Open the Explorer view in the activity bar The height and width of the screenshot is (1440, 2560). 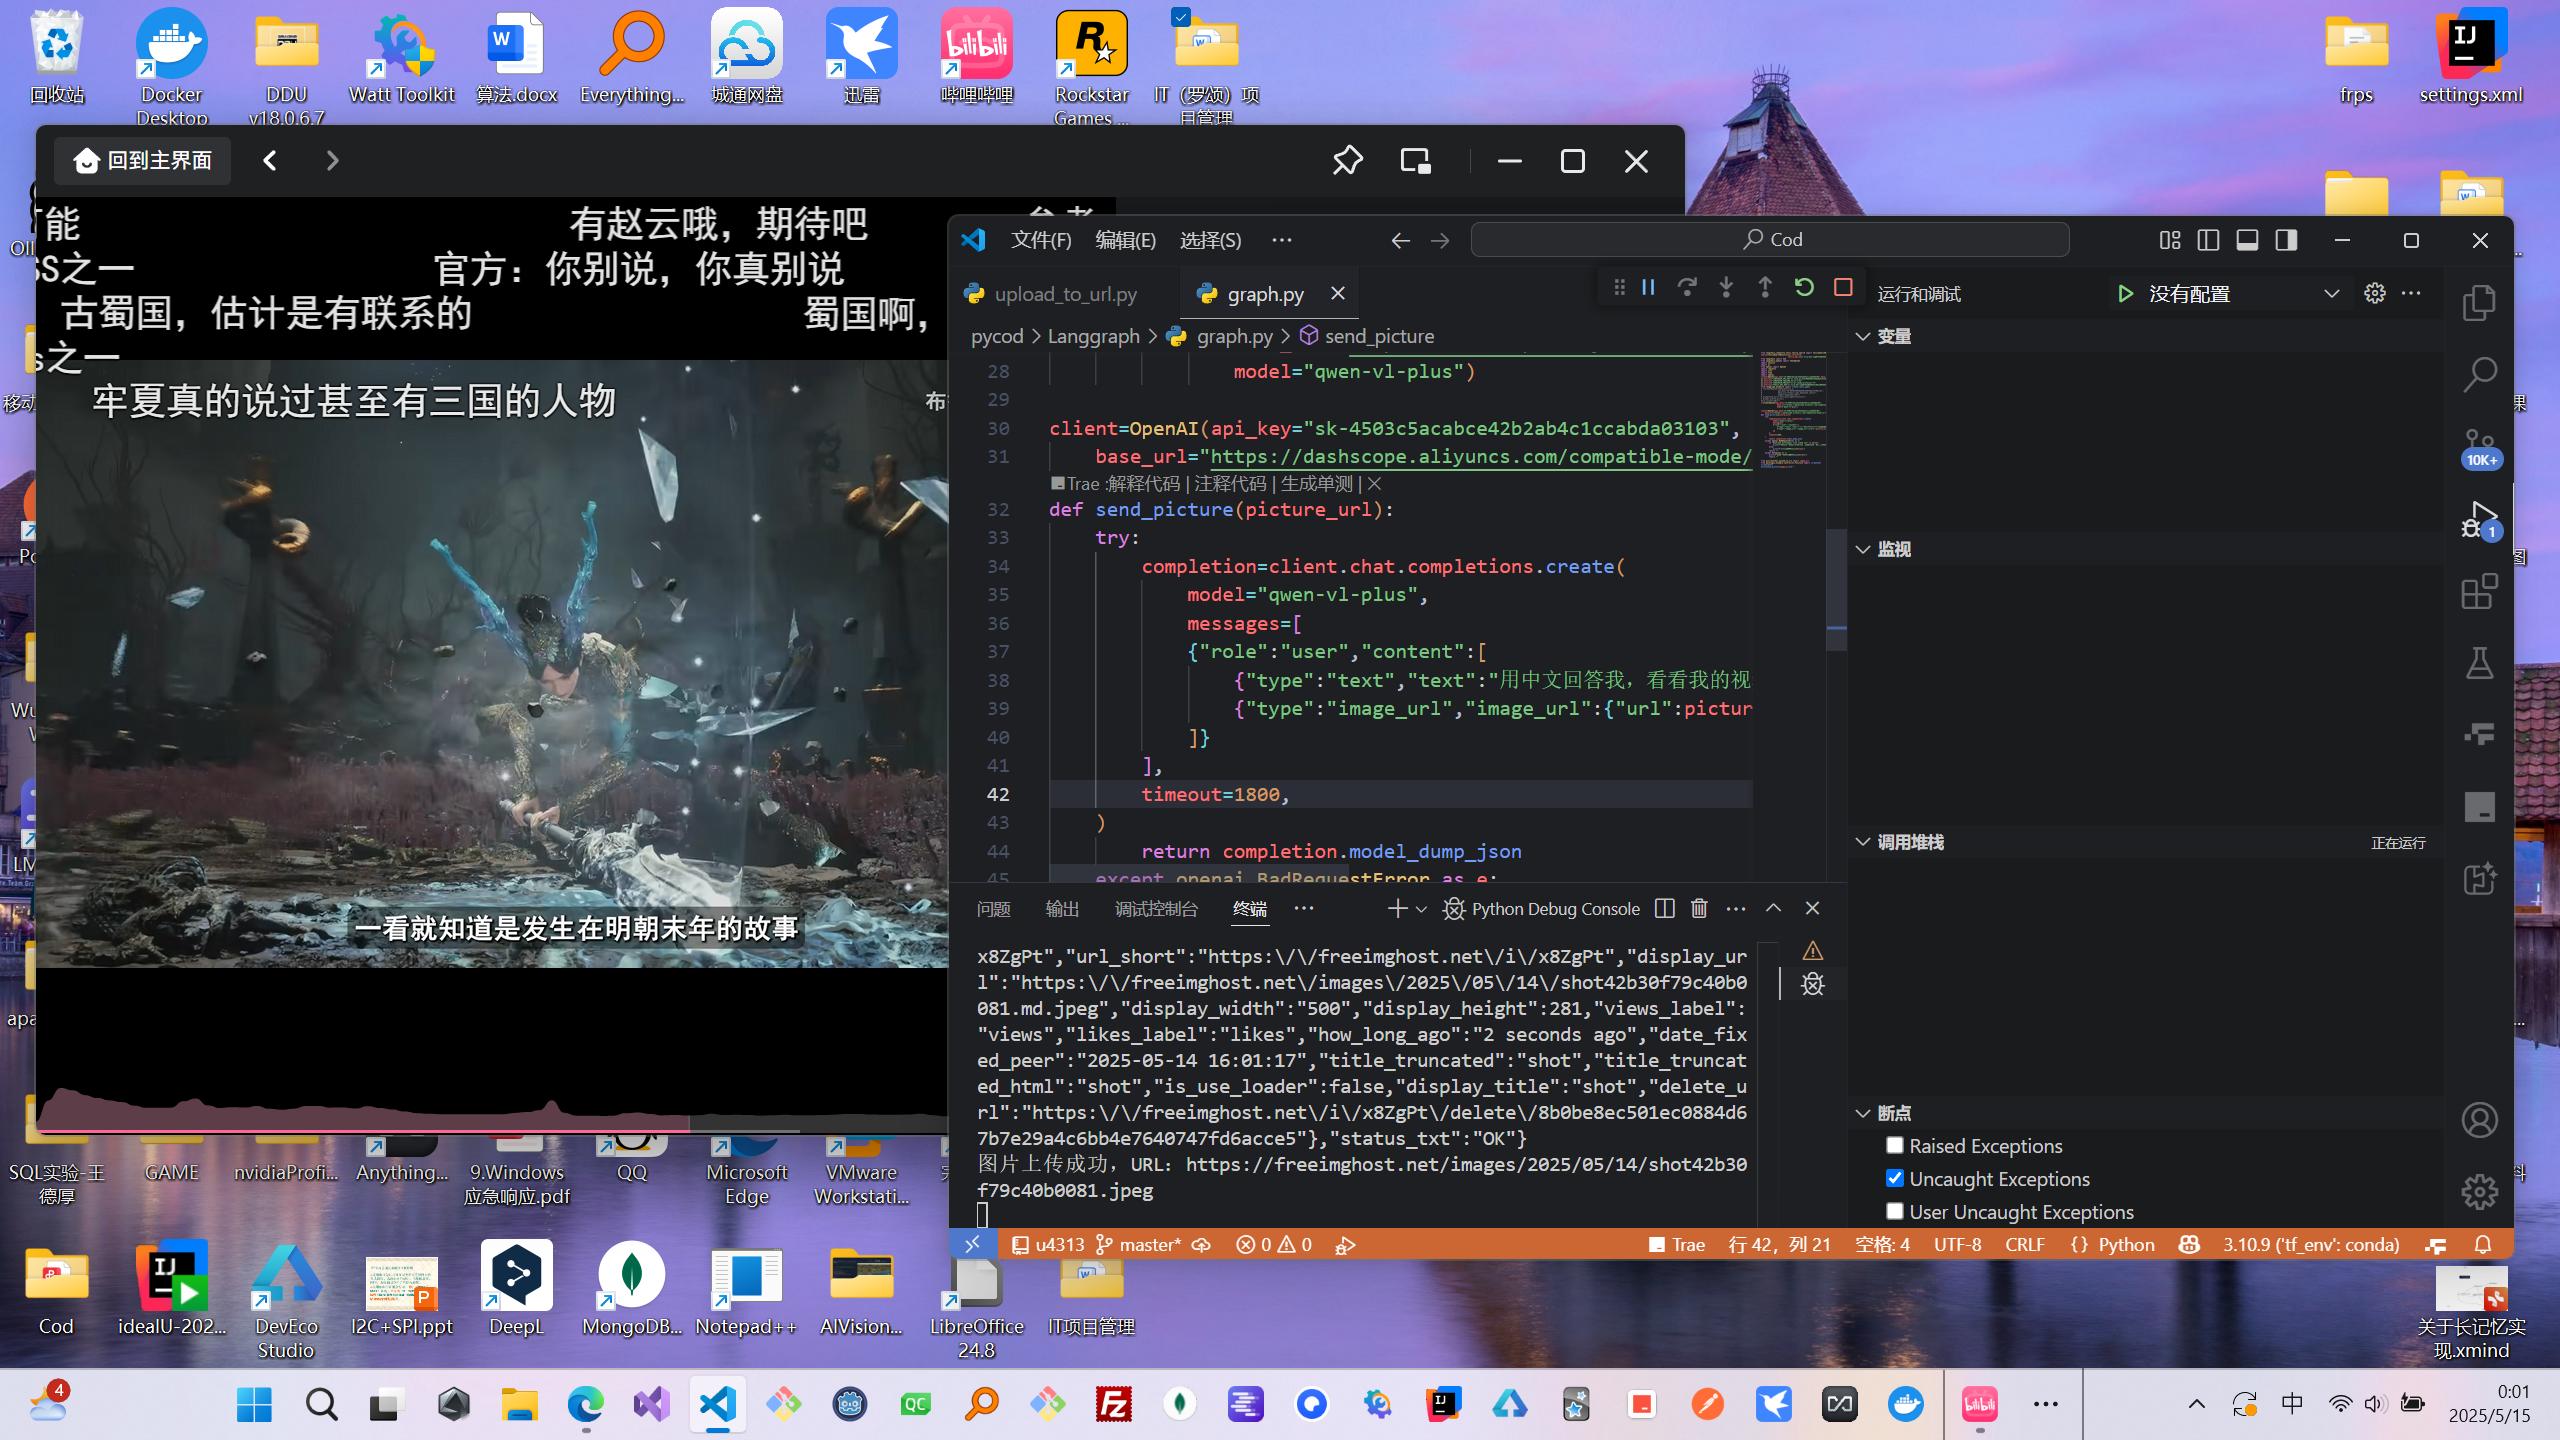click(x=2479, y=303)
